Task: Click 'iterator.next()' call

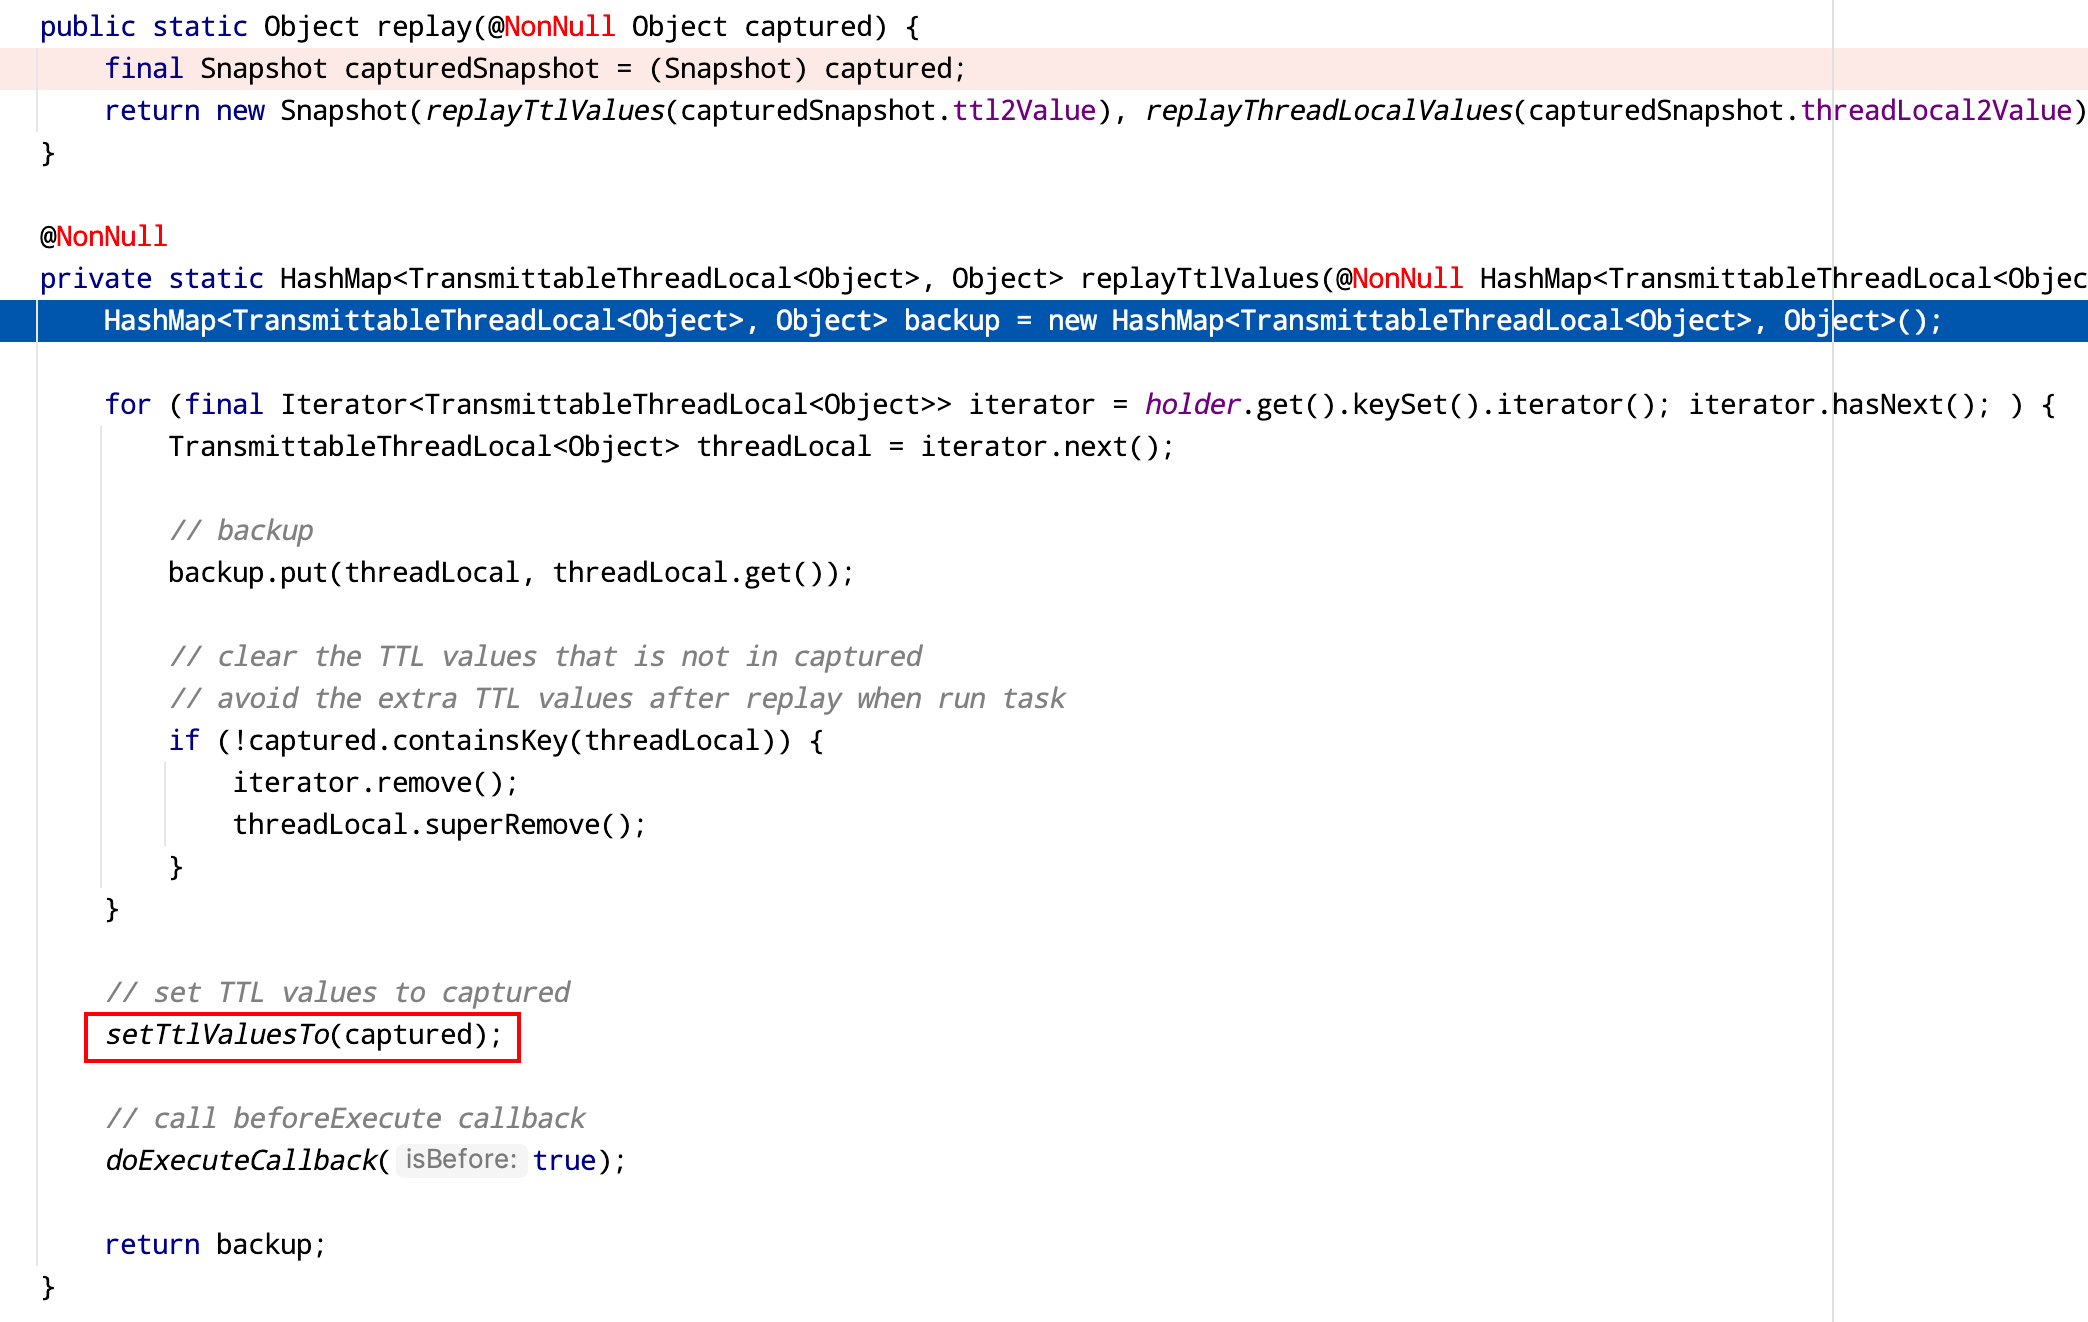Action: tap(1040, 447)
